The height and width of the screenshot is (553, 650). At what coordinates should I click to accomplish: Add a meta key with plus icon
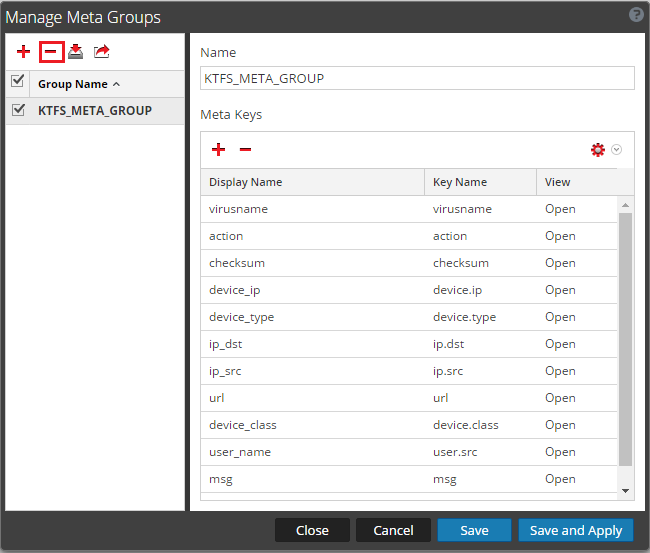[218, 150]
